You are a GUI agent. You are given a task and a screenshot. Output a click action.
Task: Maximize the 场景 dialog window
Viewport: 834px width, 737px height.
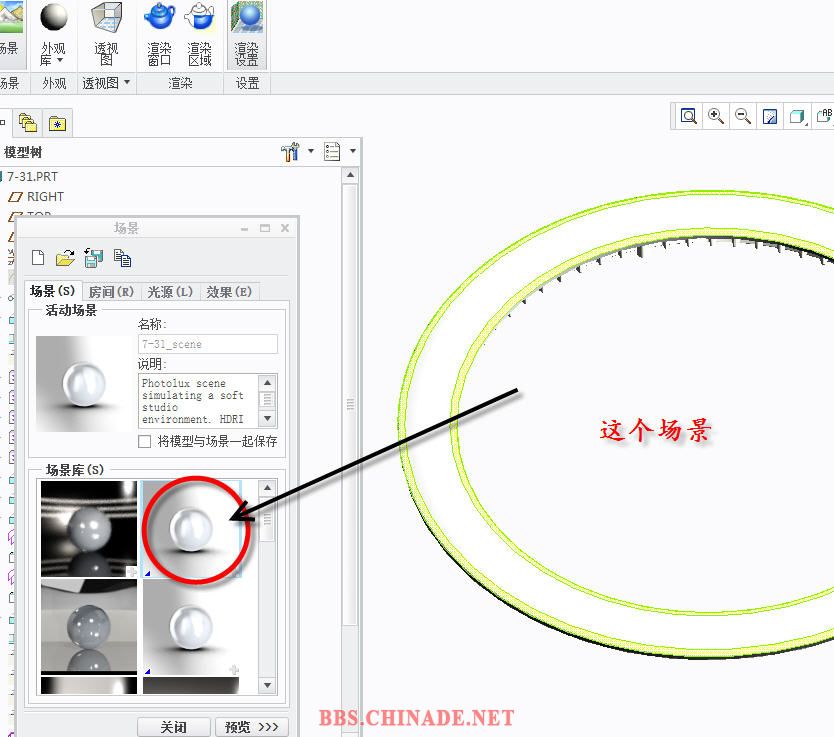[x=265, y=228]
